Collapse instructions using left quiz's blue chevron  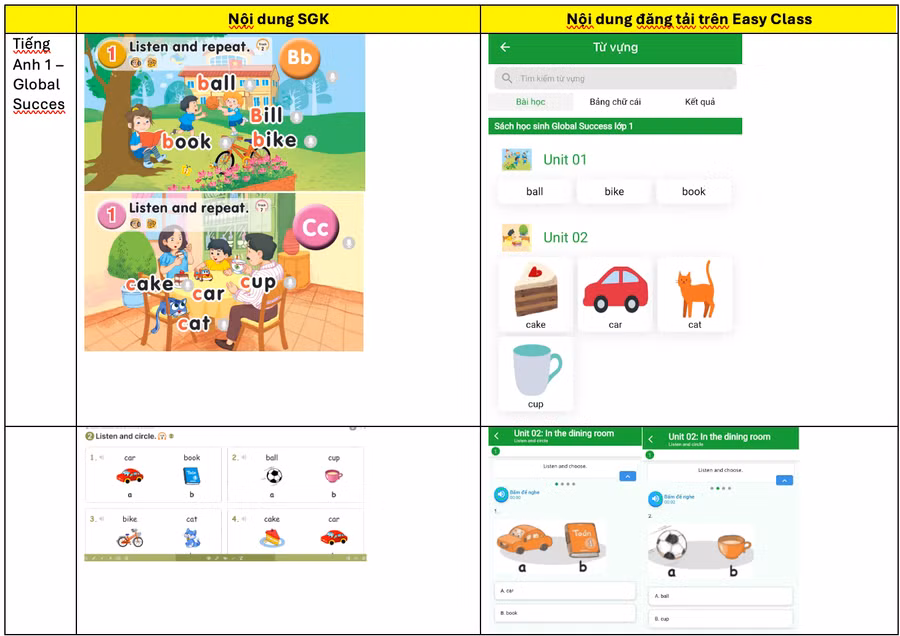coord(627,476)
